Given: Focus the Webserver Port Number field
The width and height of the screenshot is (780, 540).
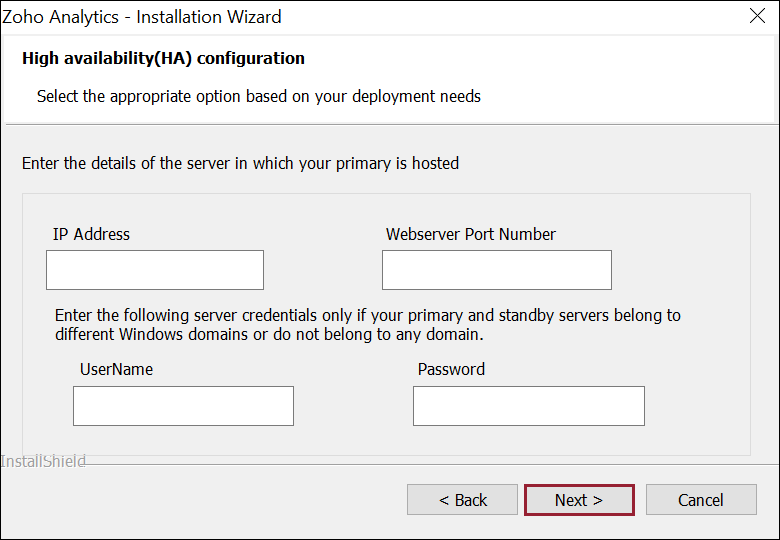Looking at the screenshot, I should [x=496, y=270].
